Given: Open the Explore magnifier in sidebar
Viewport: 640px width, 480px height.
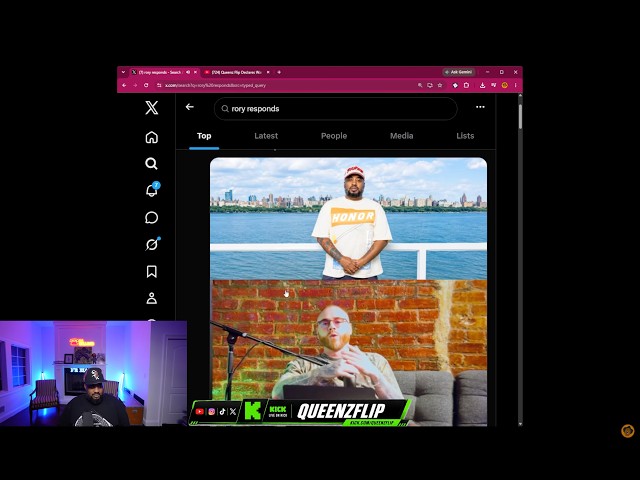Looking at the screenshot, I should coord(151,164).
